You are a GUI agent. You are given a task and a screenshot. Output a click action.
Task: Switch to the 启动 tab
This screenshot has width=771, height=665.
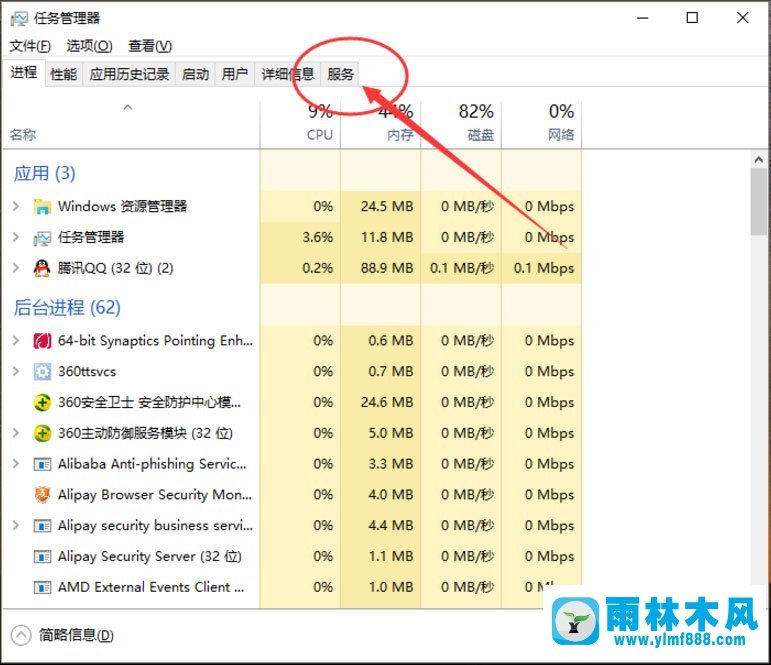pyautogui.click(x=195, y=74)
